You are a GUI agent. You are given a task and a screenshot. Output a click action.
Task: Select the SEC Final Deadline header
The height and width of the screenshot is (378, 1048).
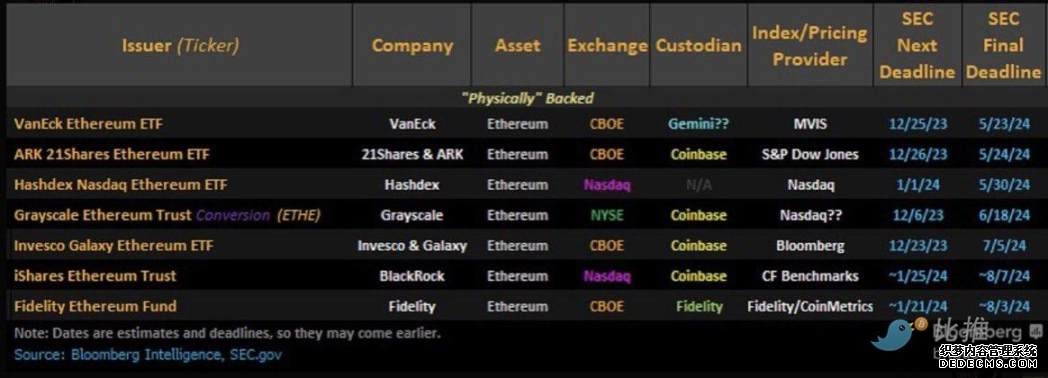point(1004,45)
